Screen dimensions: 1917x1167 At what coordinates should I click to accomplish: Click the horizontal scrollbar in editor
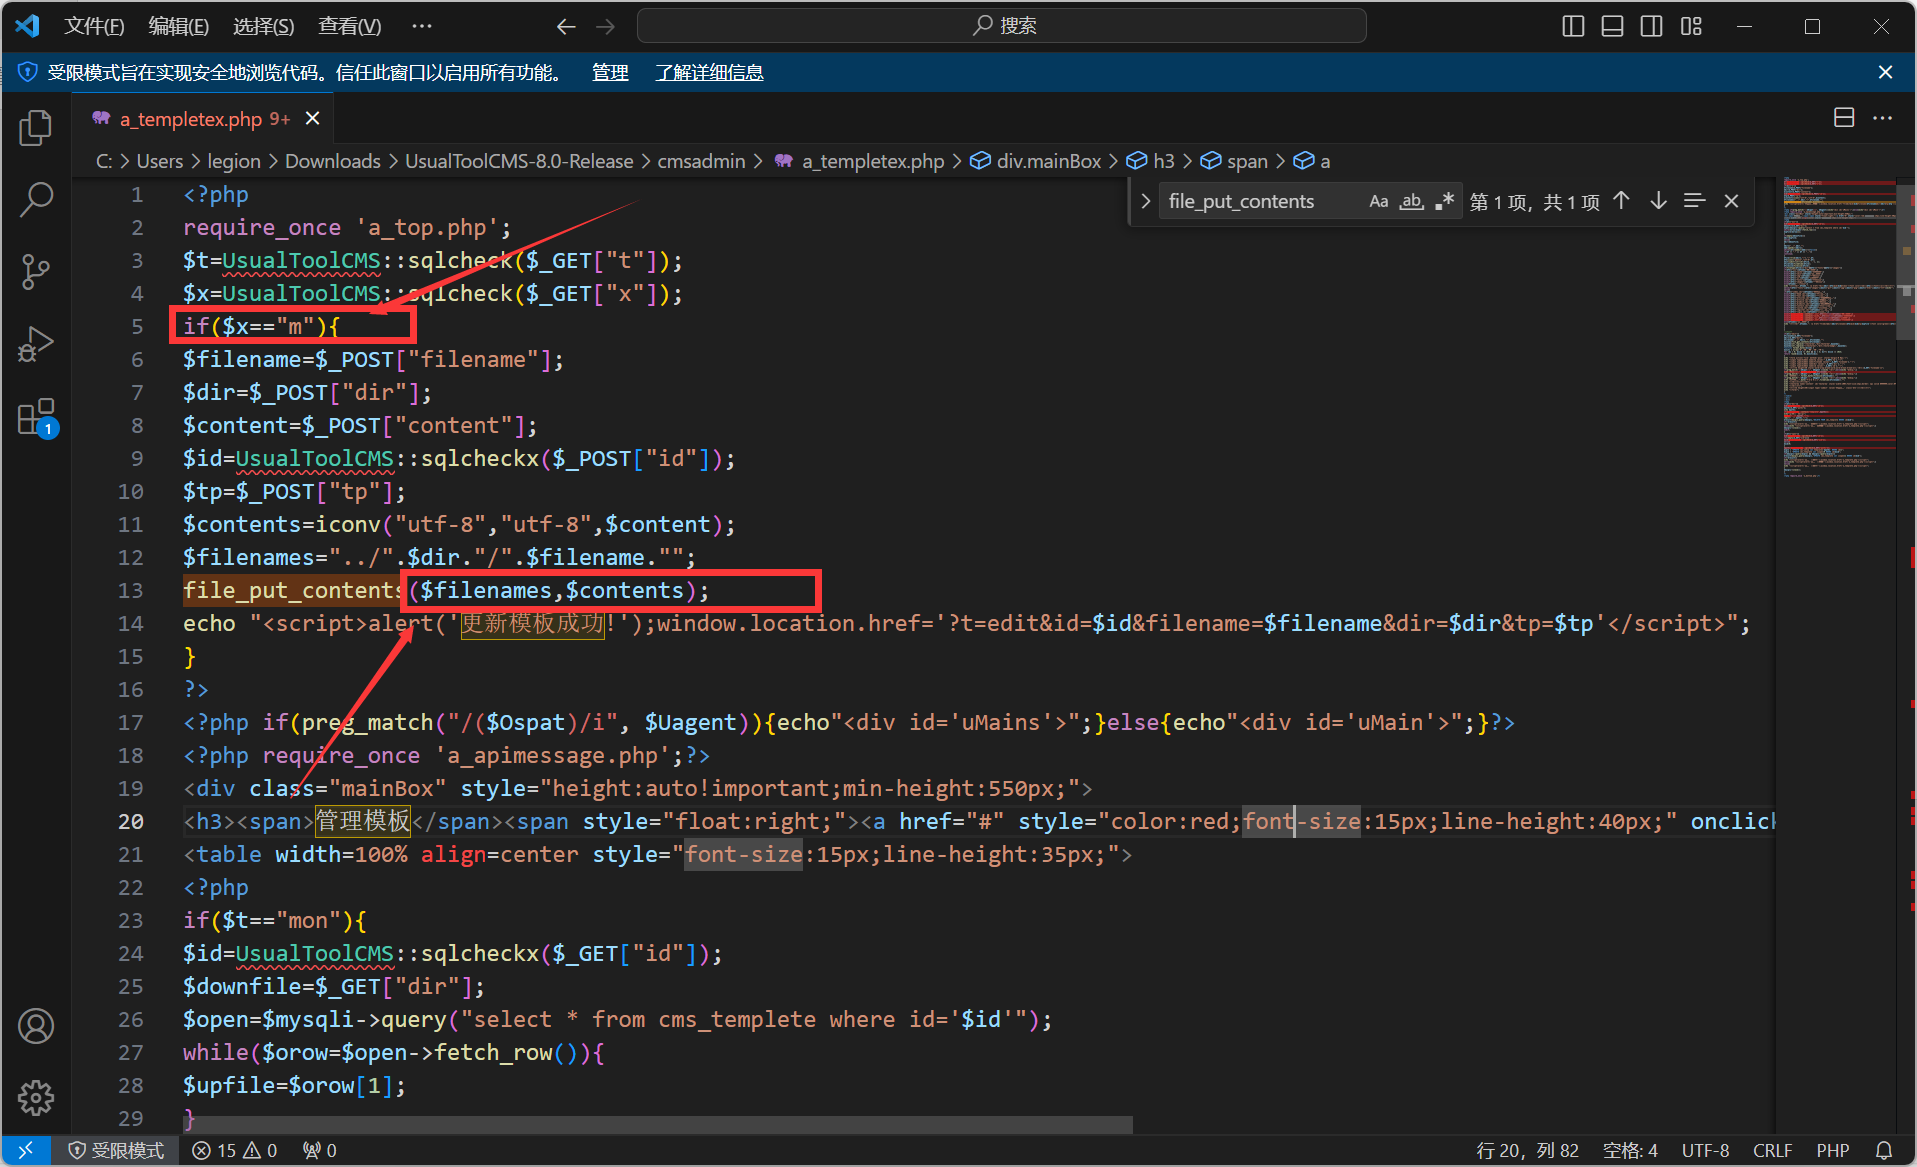click(658, 1125)
